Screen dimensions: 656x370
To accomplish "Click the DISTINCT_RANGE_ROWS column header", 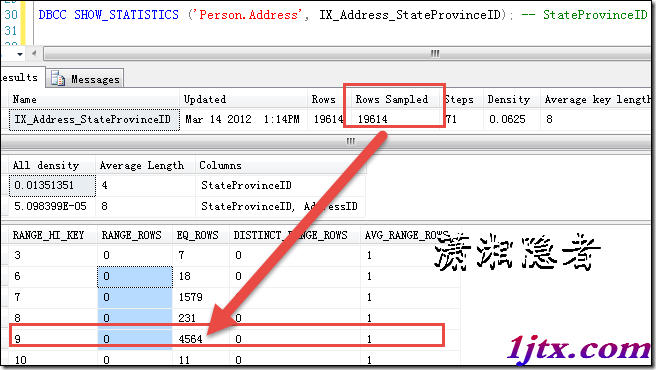I will [x=295, y=235].
